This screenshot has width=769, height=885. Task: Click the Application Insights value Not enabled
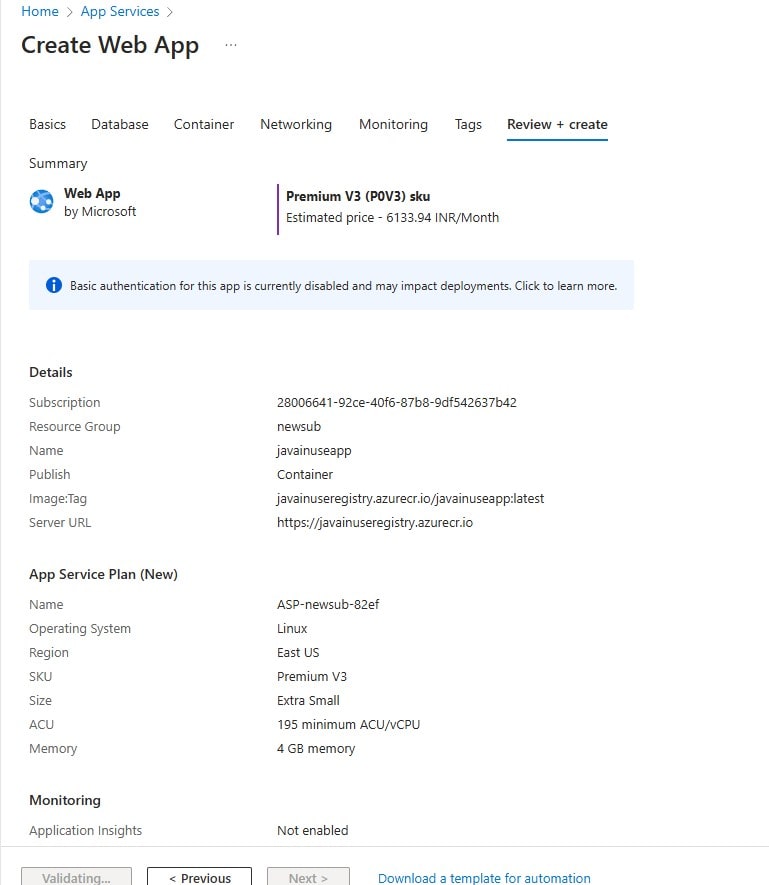point(312,831)
